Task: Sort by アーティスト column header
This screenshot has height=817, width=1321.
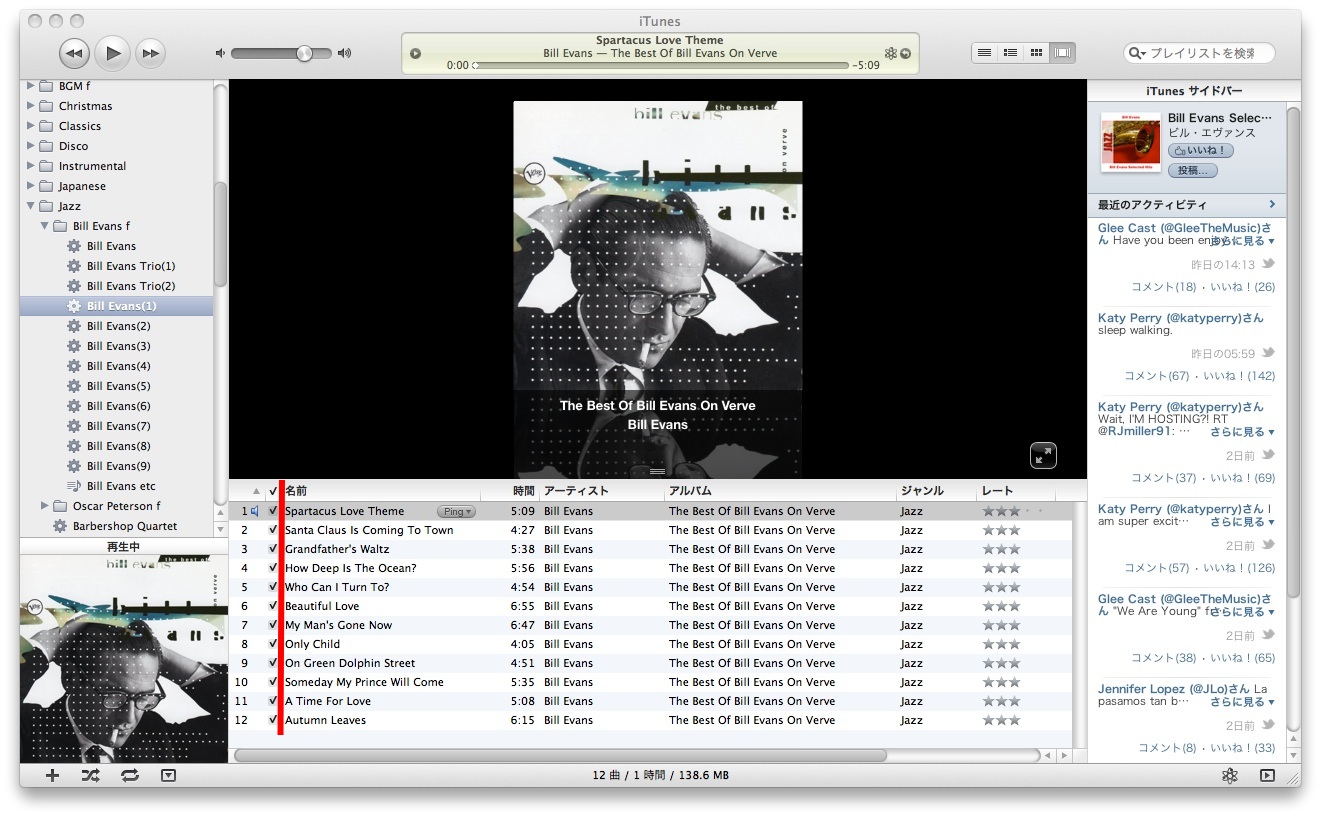Action: pos(603,491)
